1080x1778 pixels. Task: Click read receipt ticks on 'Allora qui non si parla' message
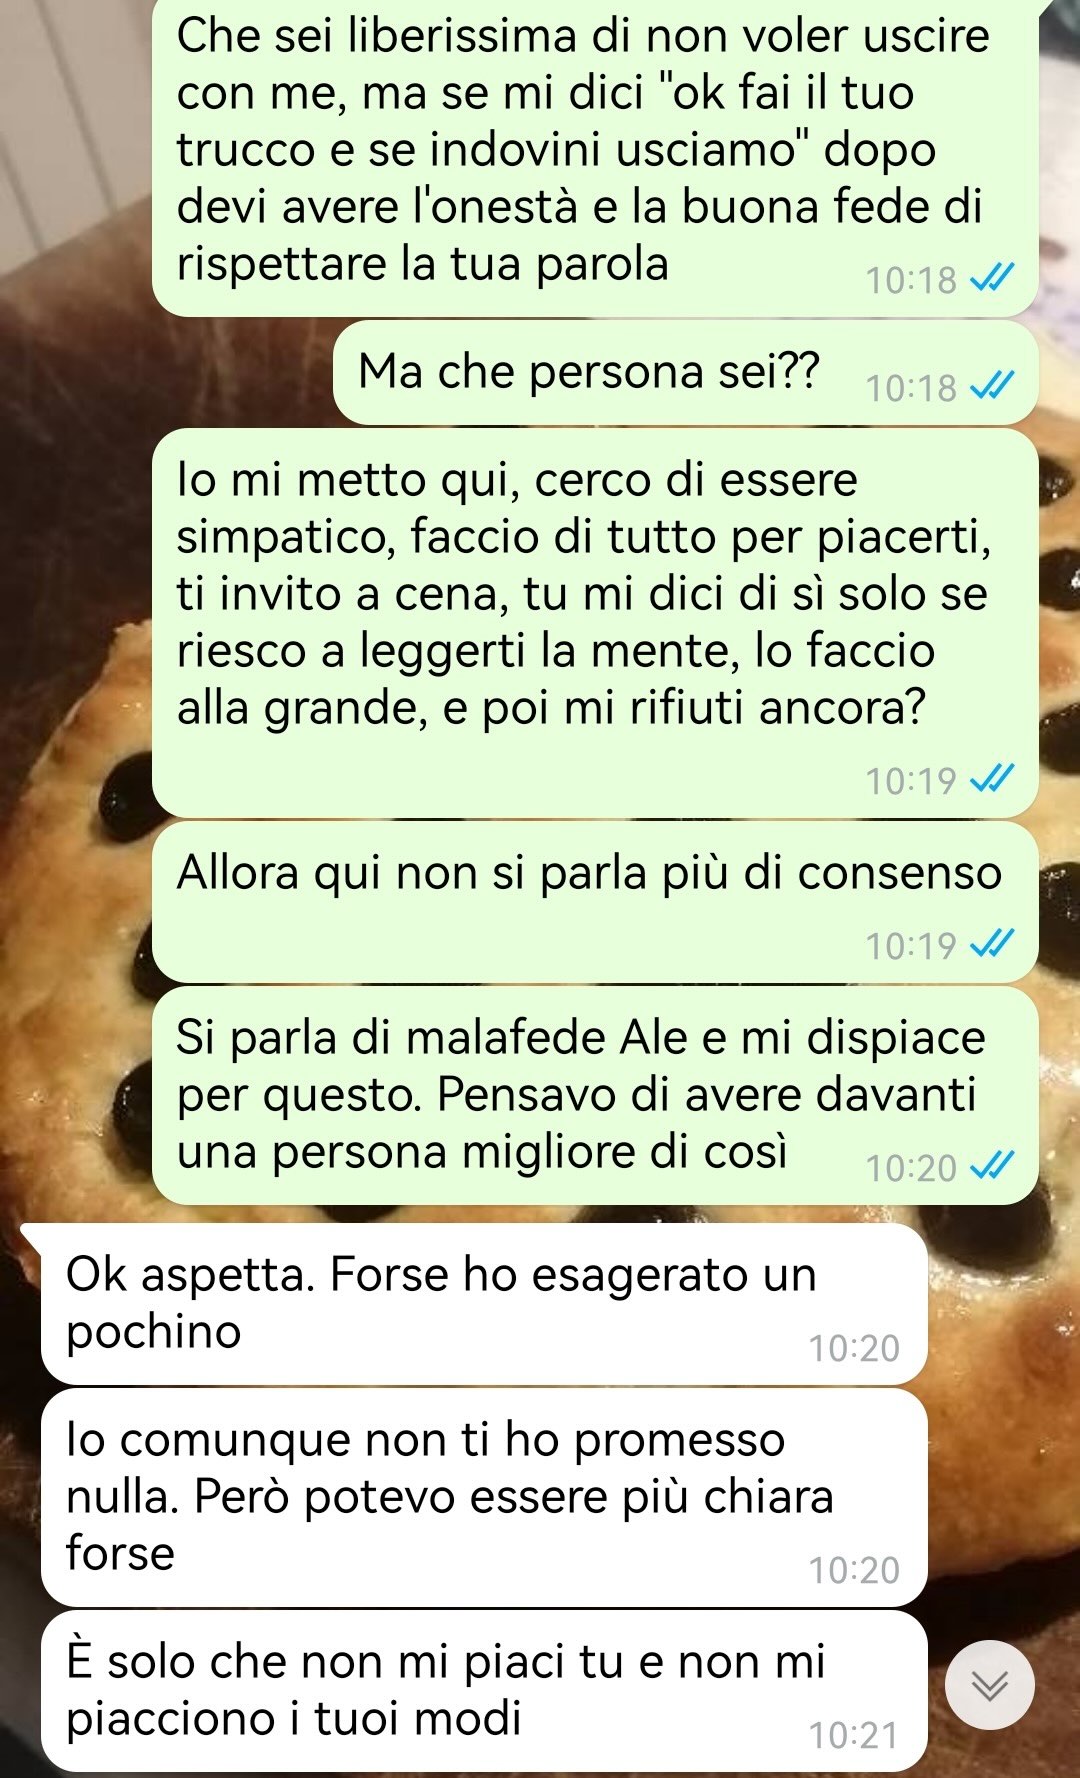[993, 943]
